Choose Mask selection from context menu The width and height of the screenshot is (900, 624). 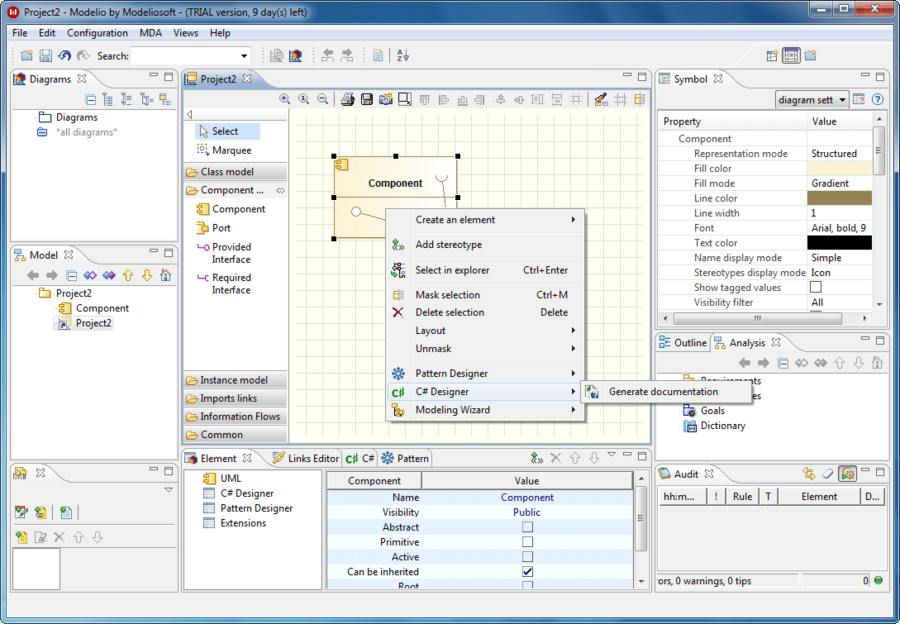(x=485, y=294)
